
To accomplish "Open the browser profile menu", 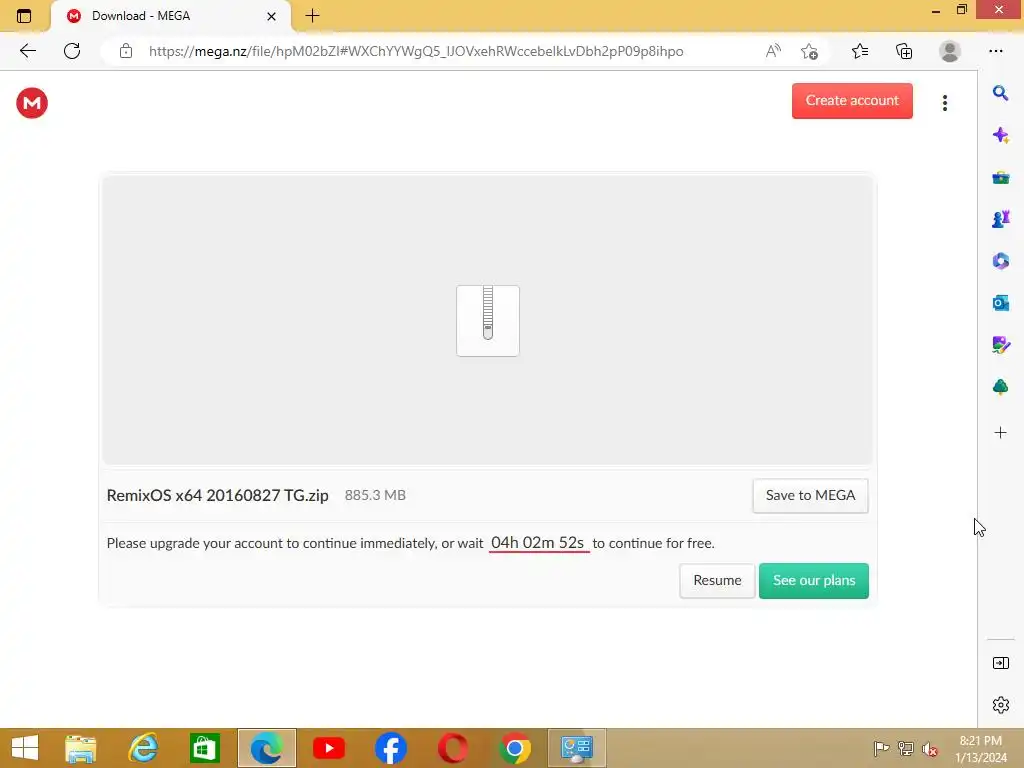I will 950,51.
